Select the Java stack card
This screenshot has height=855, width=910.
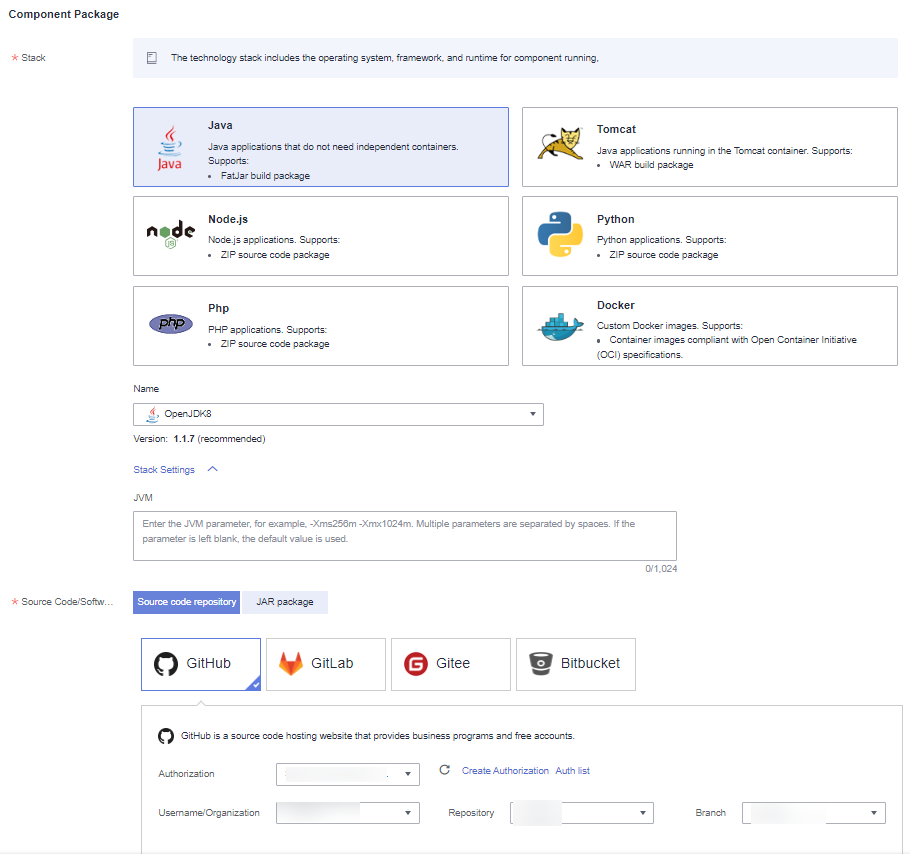[x=321, y=147]
